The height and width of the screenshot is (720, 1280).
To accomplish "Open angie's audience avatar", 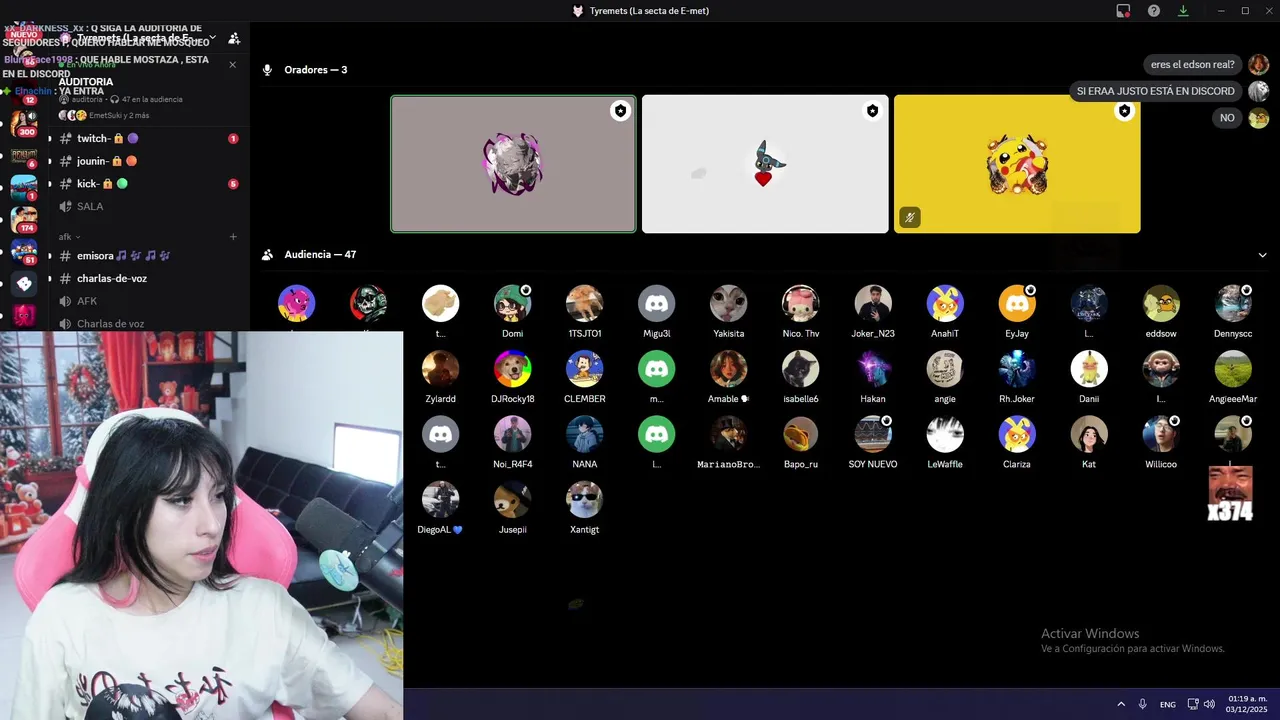I will (x=944, y=369).
